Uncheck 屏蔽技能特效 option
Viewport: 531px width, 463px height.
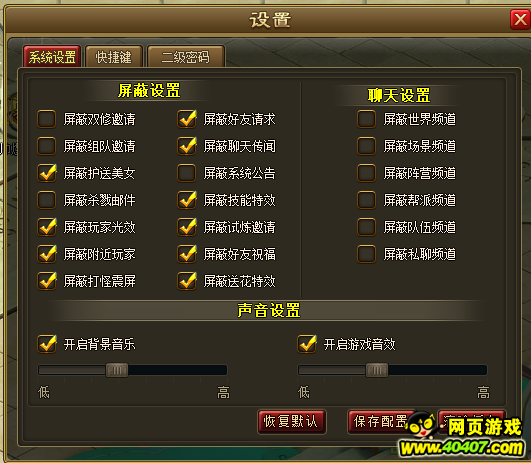point(187,200)
